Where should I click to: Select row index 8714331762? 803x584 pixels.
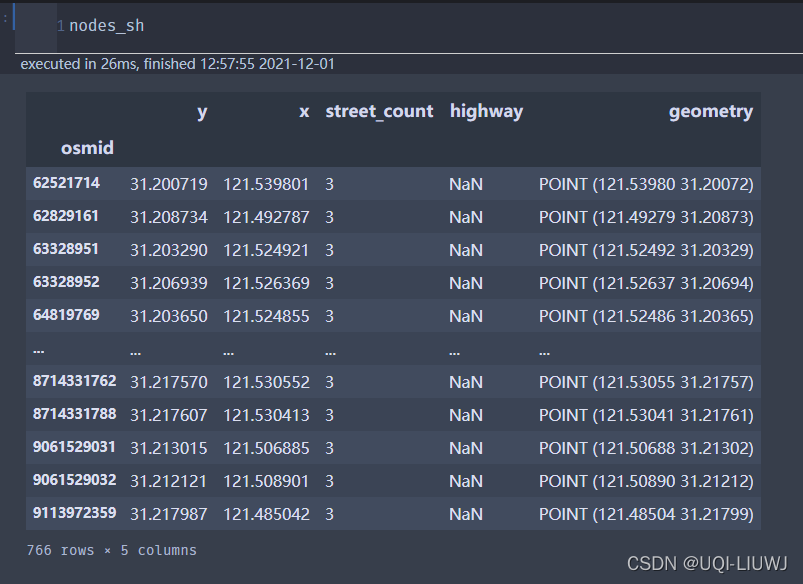click(x=75, y=381)
